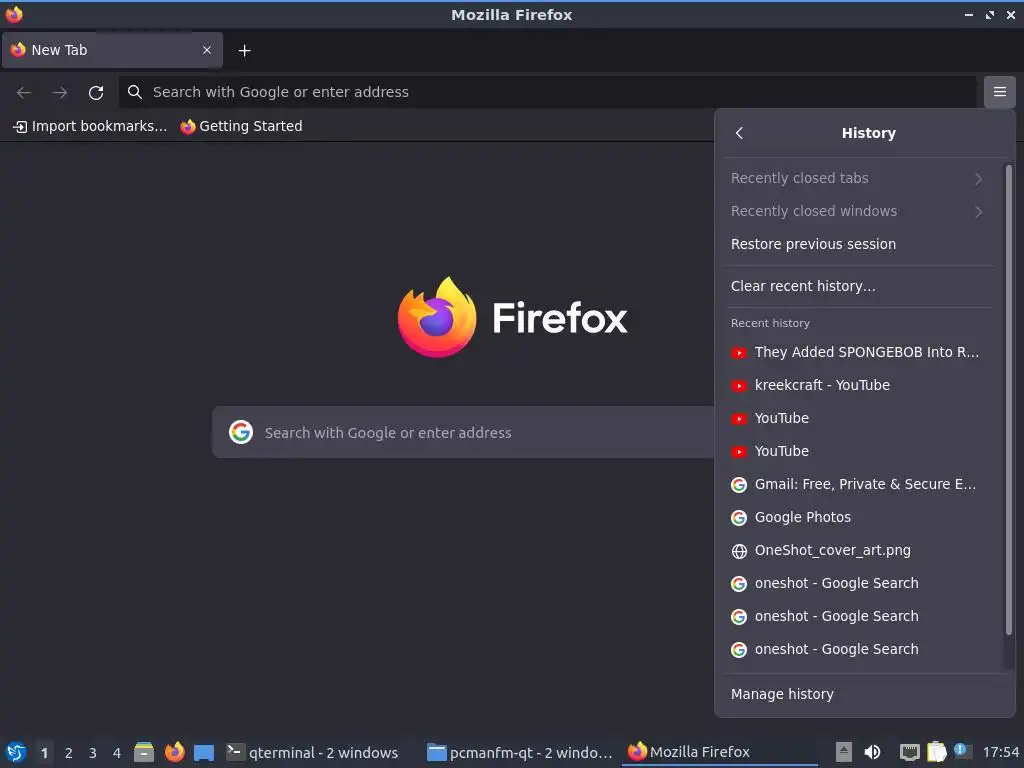Image resolution: width=1024 pixels, height=768 pixels.
Task: Launch file manager from taskbar quick launch
Action: pos(144,752)
